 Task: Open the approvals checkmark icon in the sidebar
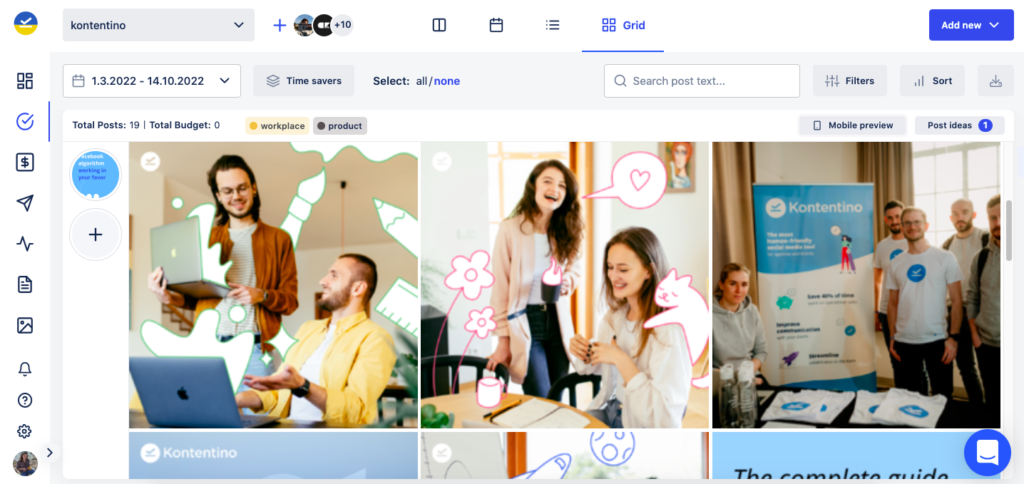point(25,121)
